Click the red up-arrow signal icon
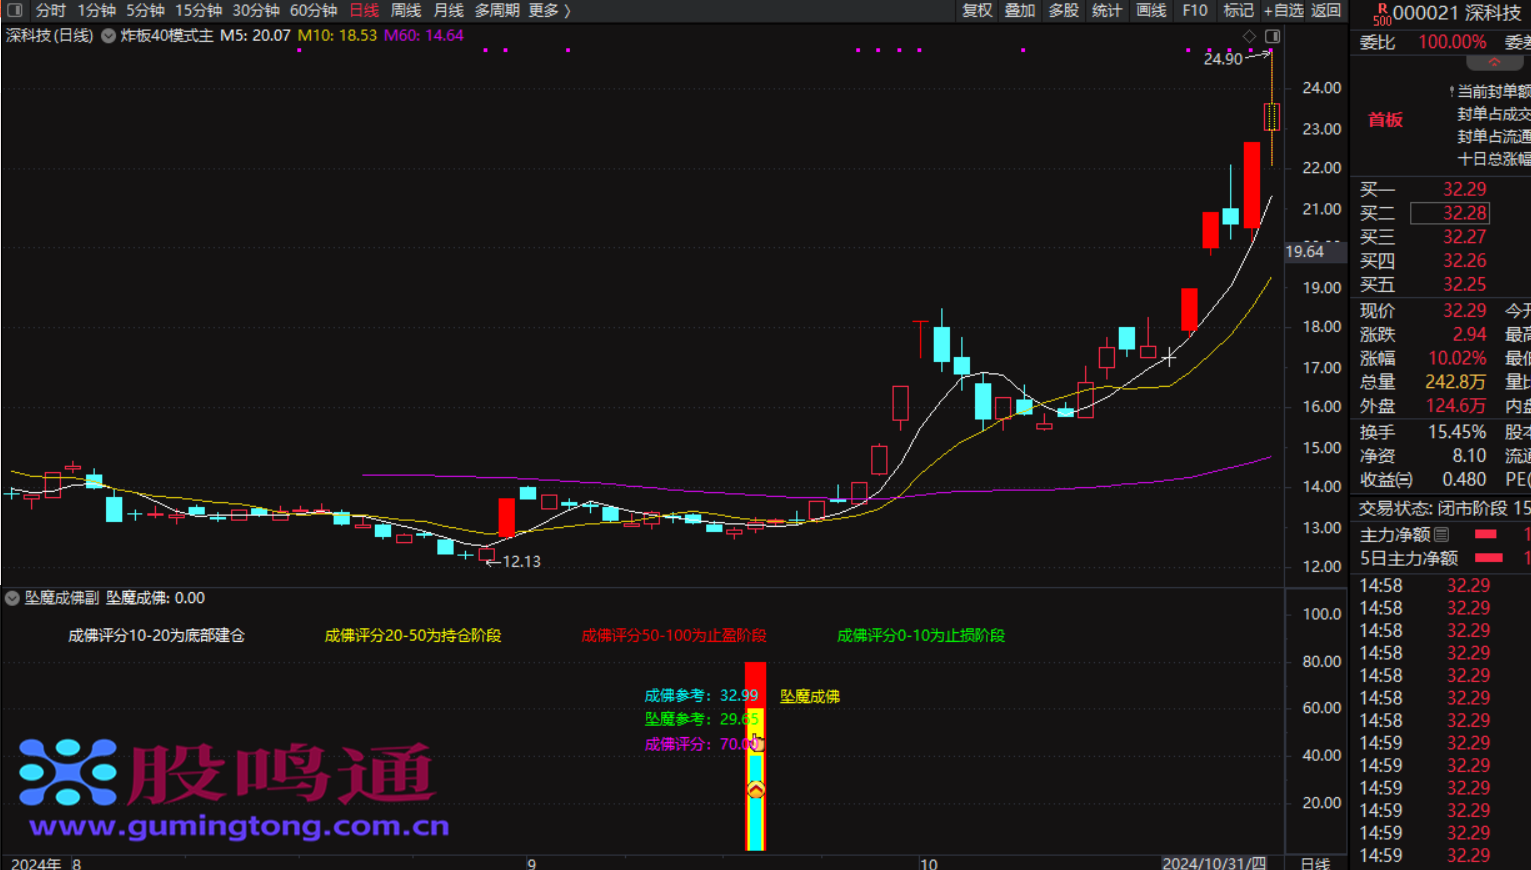 coord(756,790)
